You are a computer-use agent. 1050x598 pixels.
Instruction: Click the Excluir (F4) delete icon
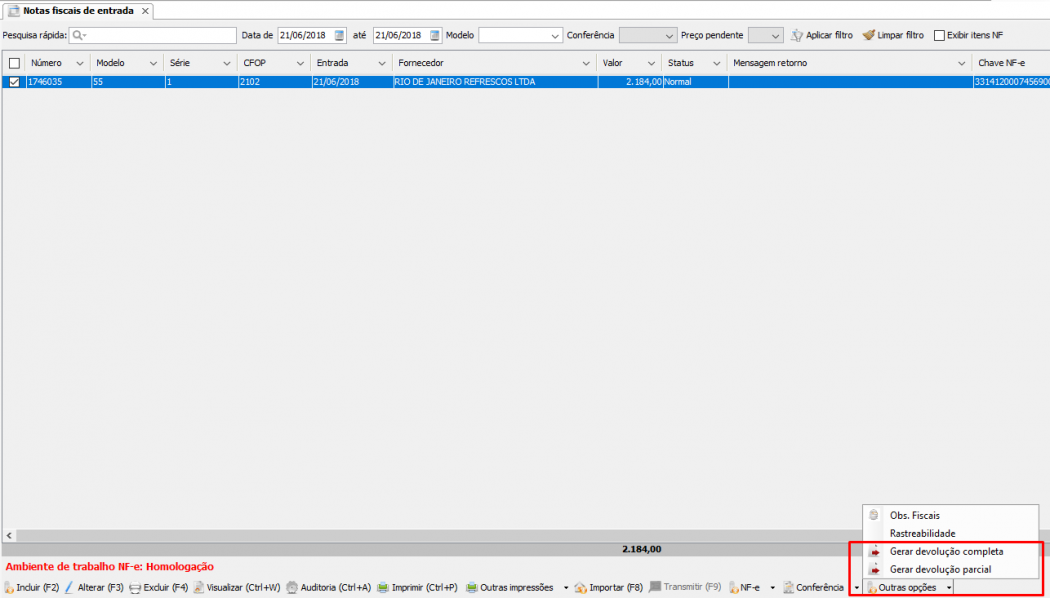[134, 588]
